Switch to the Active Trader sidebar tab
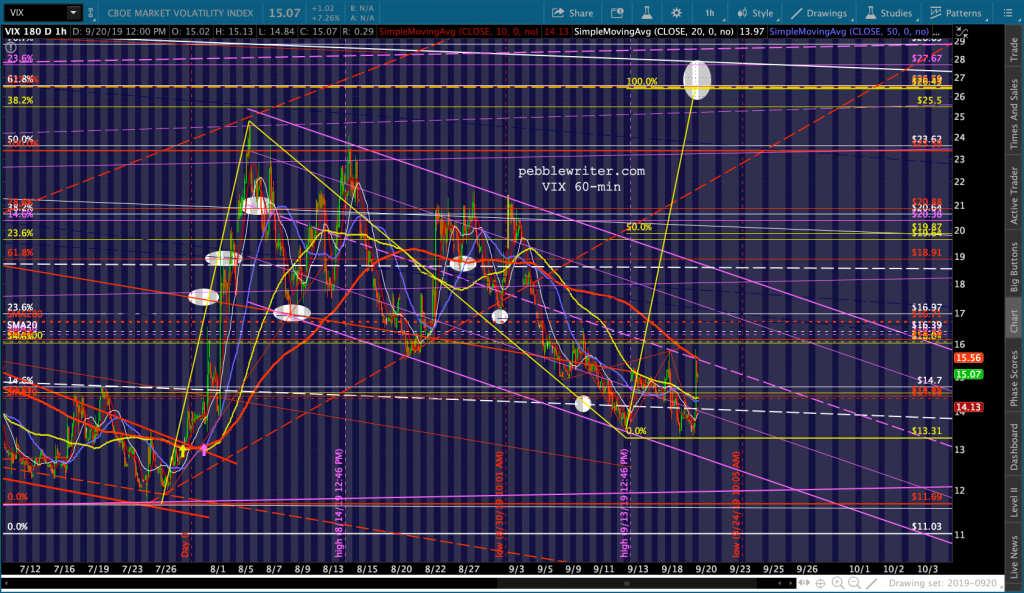 [x=1014, y=196]
